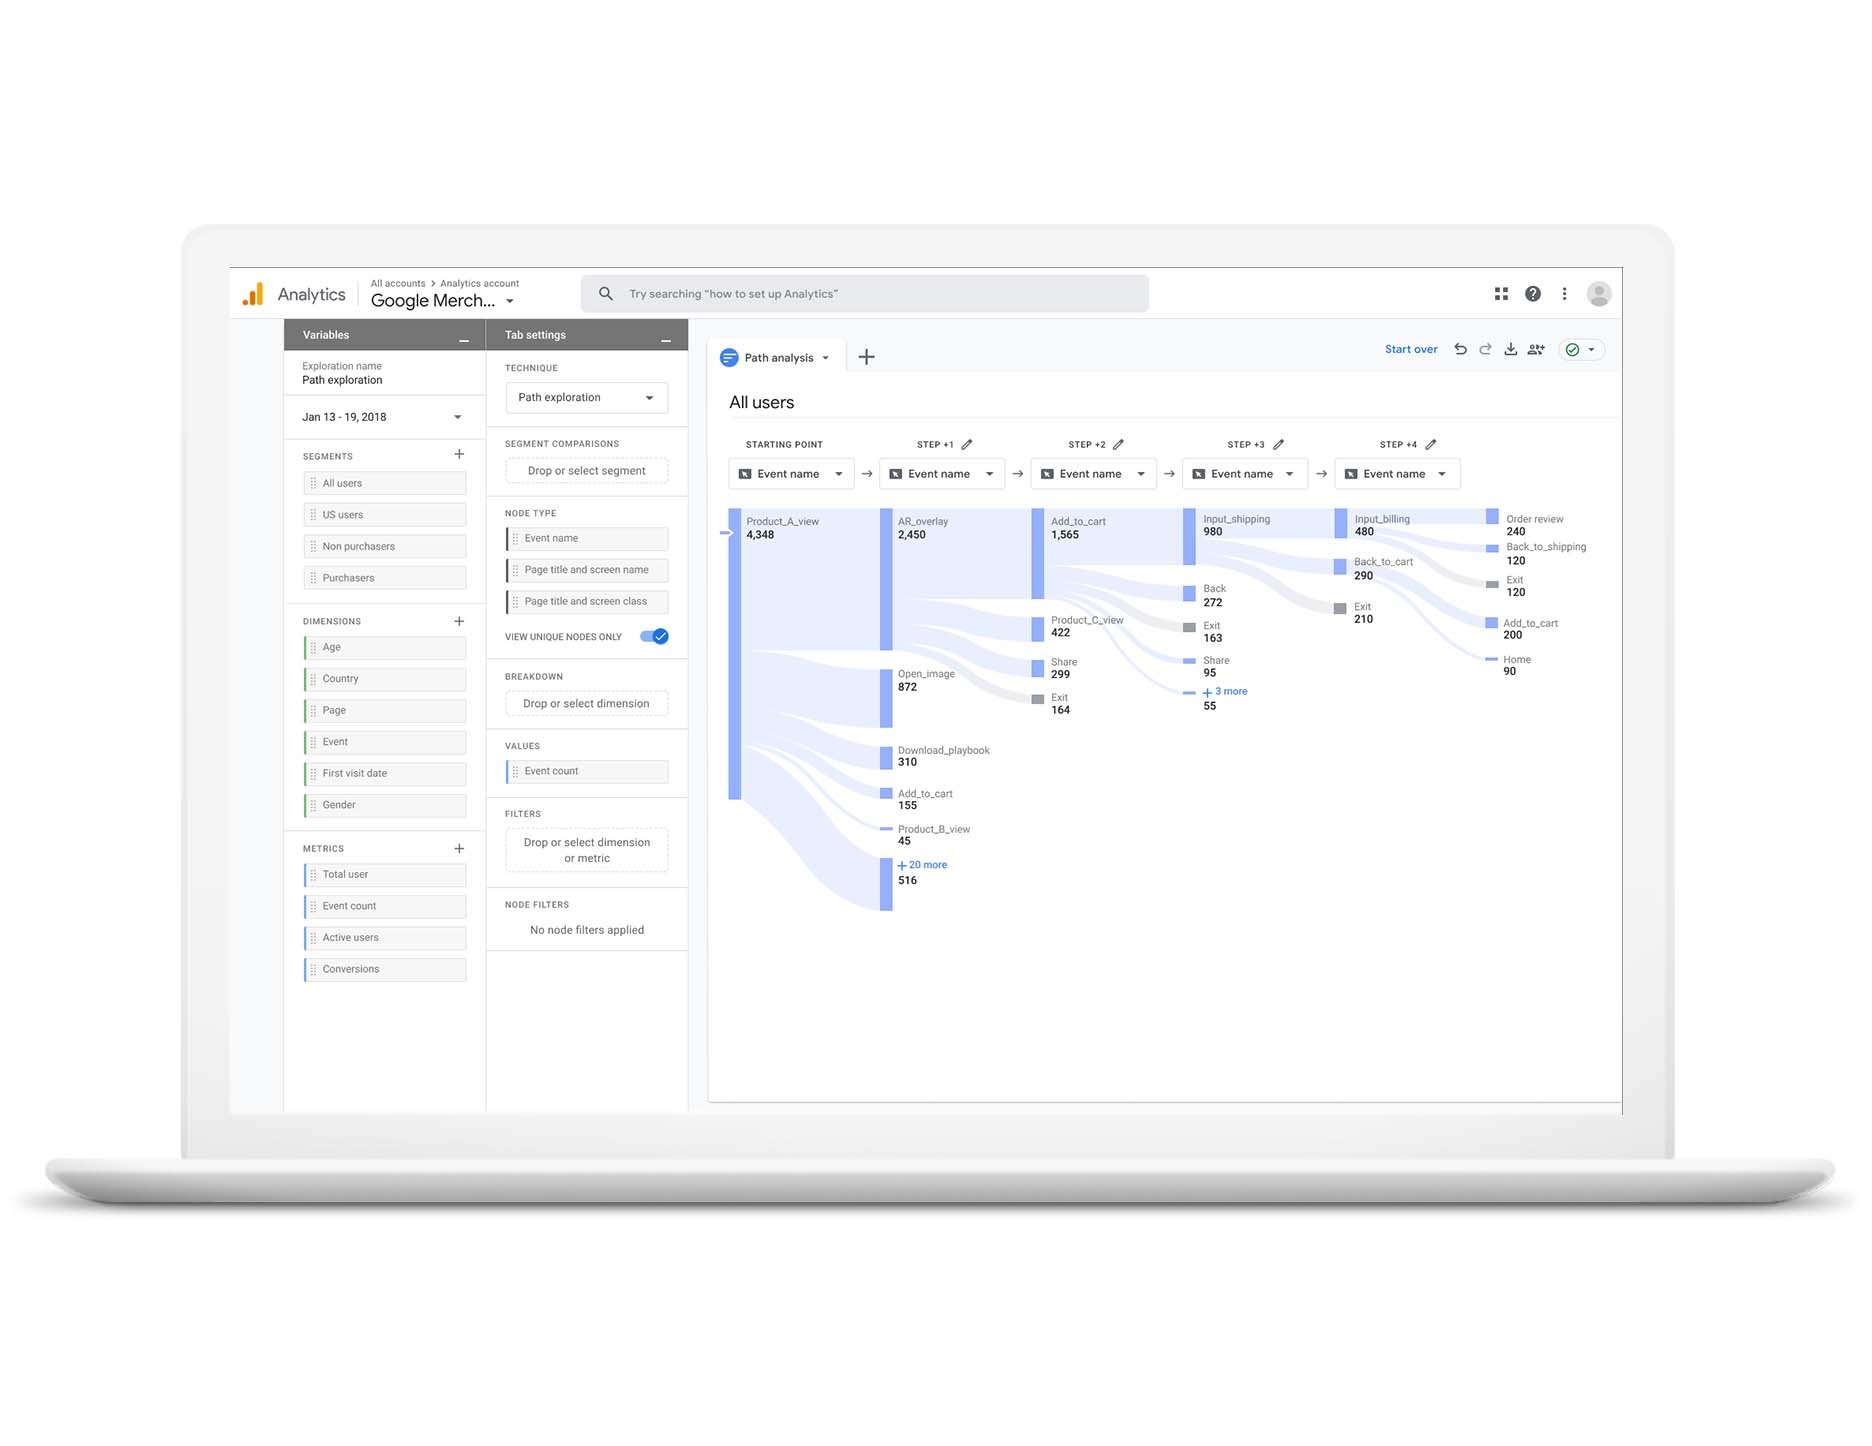Collapse the Tab settings panel
Viewport: 1872px width, 1446px height.
(x=665, y=336)
